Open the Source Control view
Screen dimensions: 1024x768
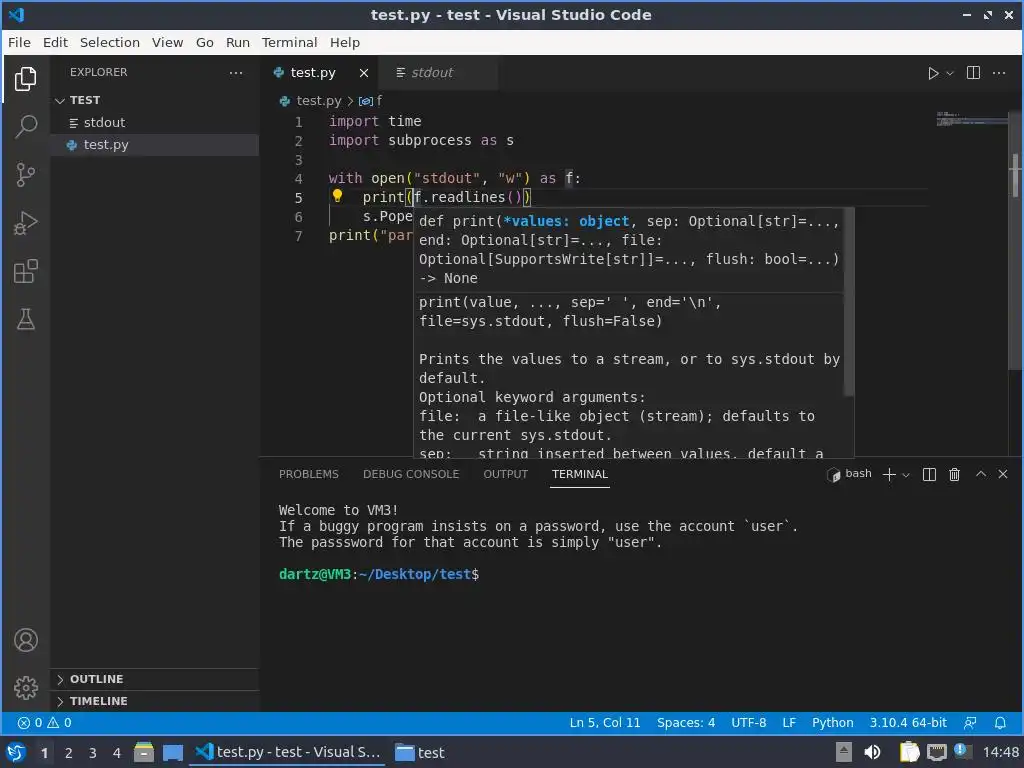click(x=25, y=174)
